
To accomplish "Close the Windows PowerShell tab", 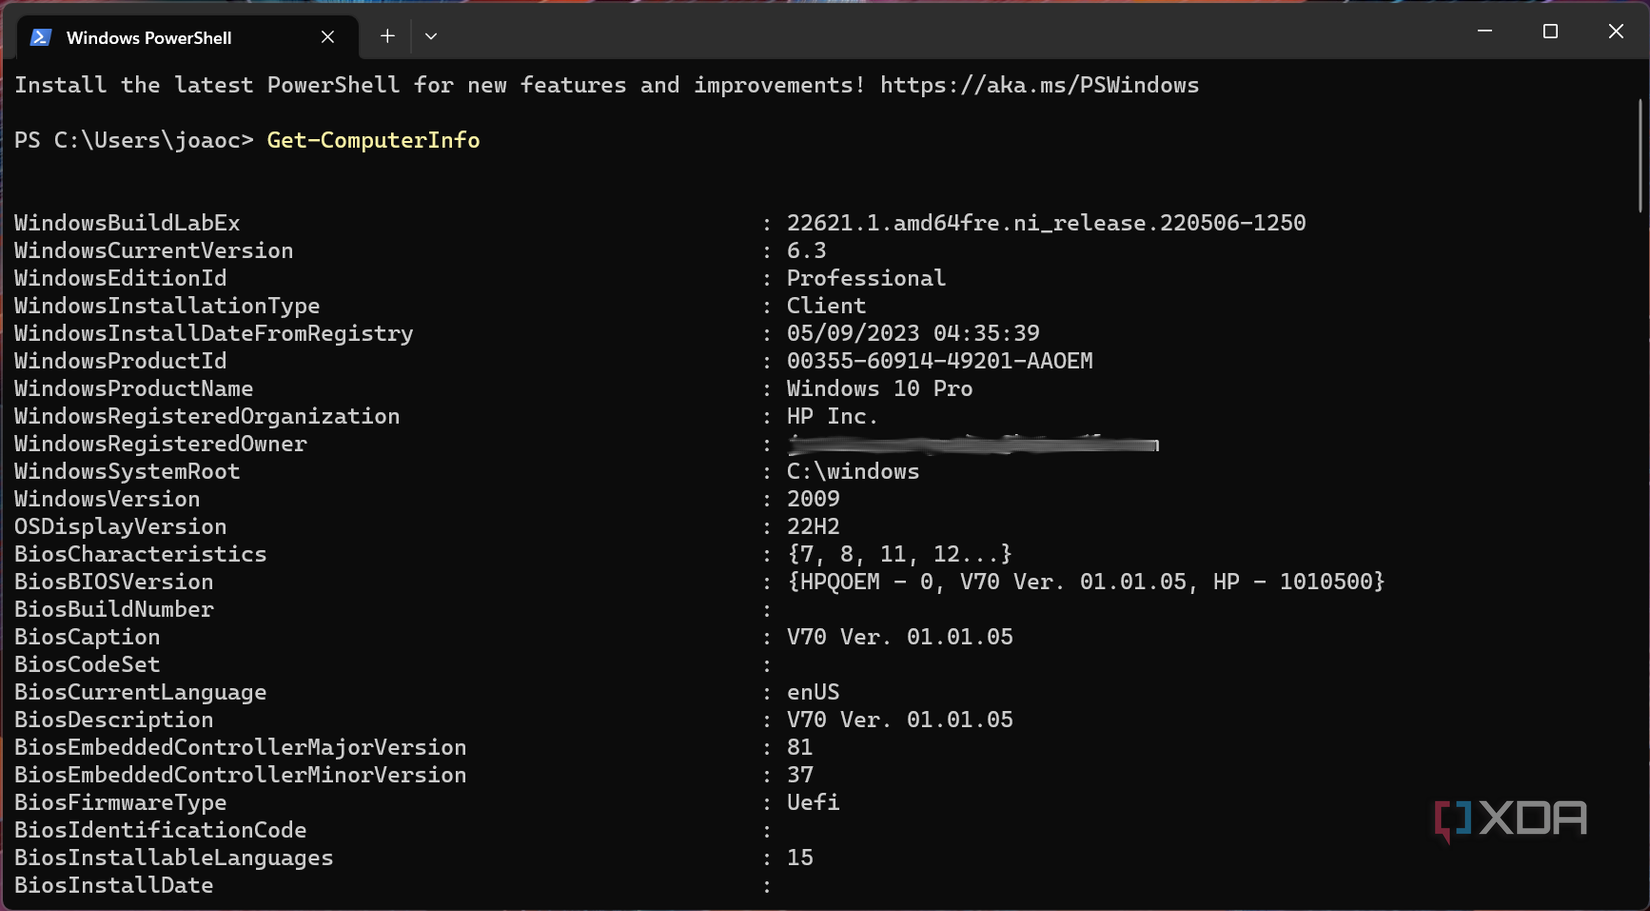I will pyautogui.click(x=327, y=36).
